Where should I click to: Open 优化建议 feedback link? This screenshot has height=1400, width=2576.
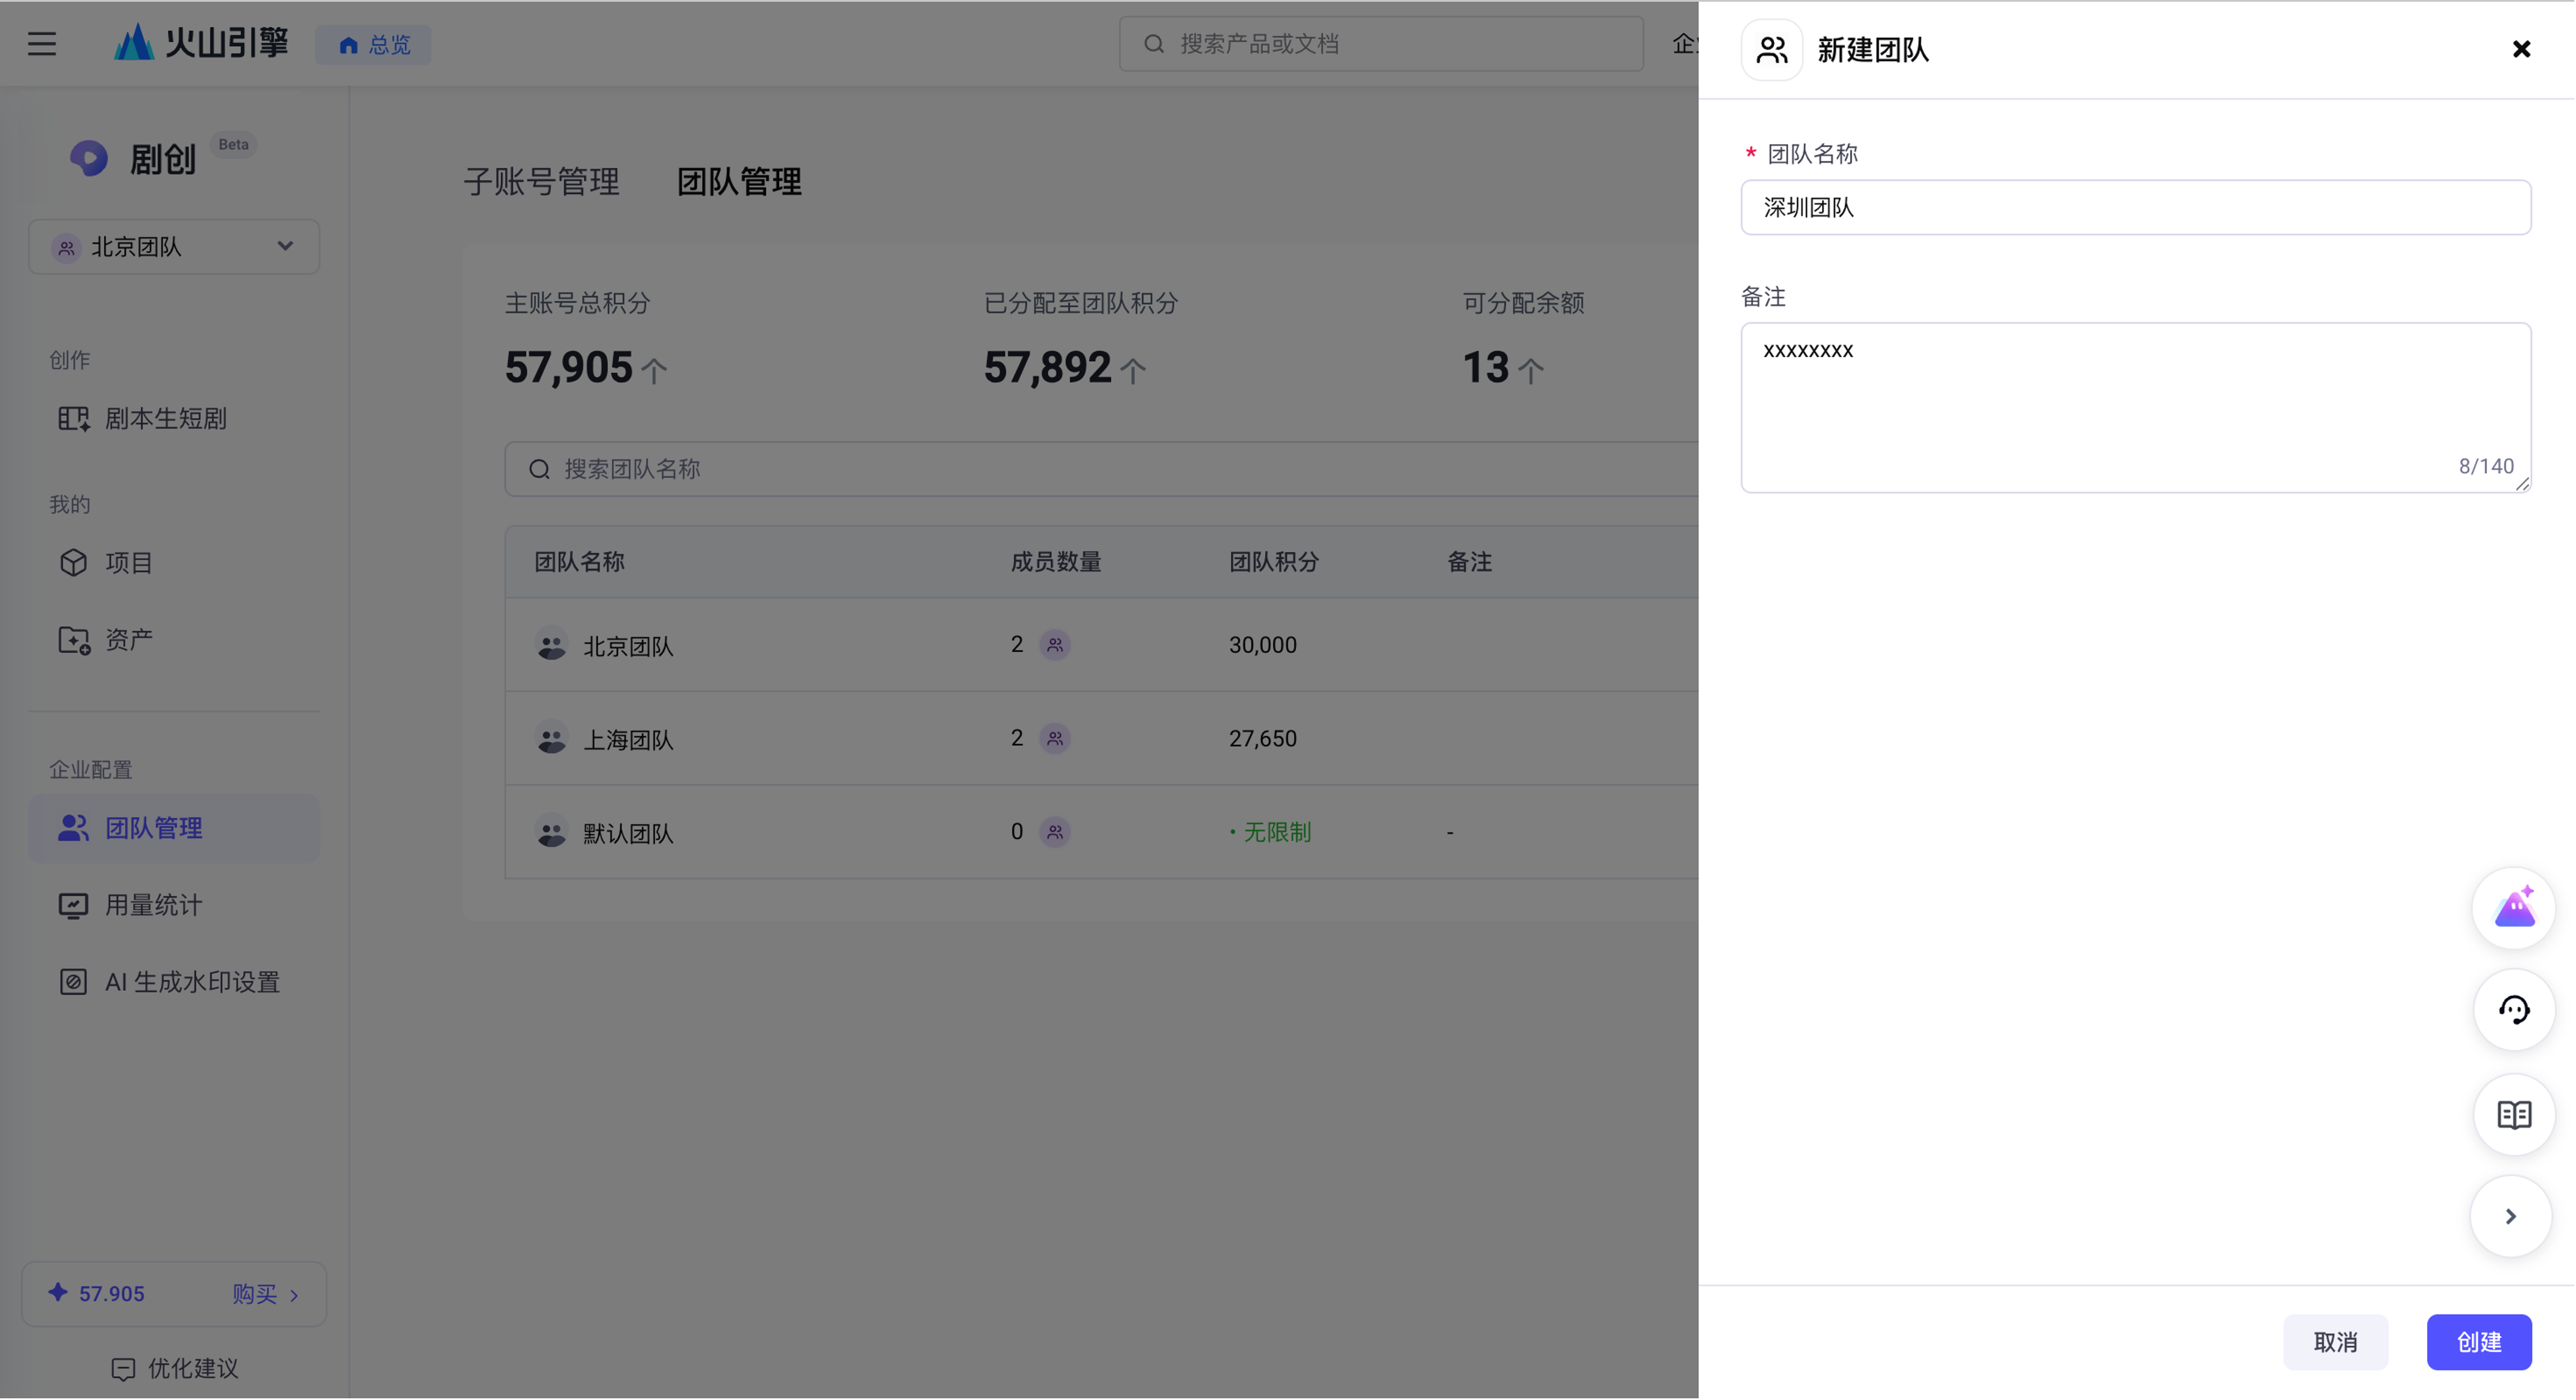[175, 1369]
